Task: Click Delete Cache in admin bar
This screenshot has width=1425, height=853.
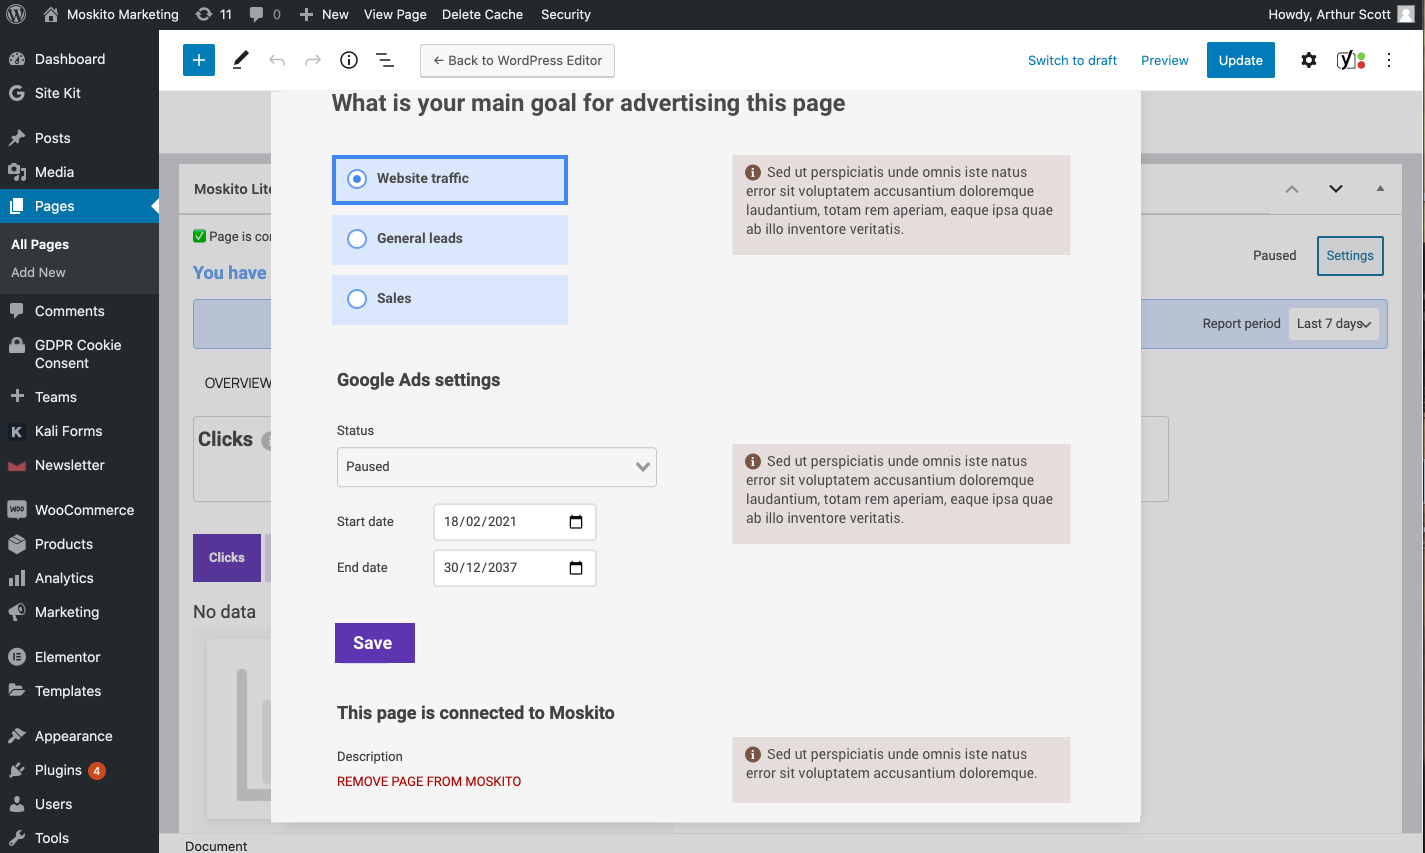Action: coord(482,14)
